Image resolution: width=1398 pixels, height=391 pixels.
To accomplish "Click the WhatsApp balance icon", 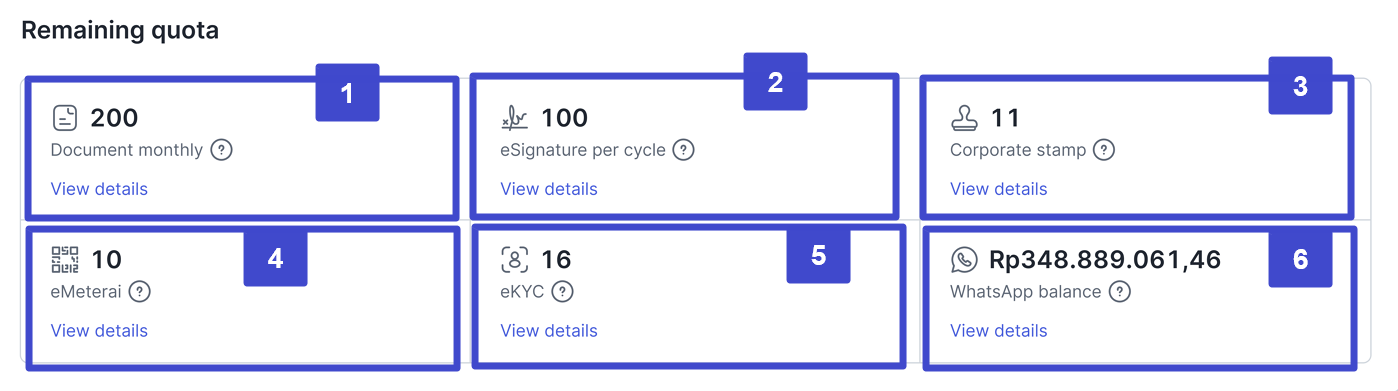I will (964, 260).
